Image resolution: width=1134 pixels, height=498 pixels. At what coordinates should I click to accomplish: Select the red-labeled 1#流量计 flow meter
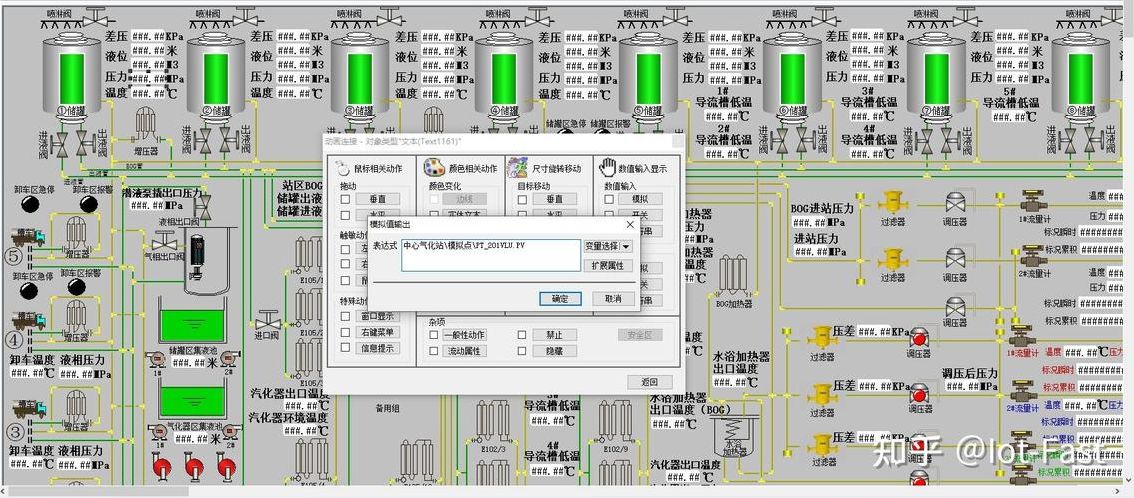(x=1022, y=336)
